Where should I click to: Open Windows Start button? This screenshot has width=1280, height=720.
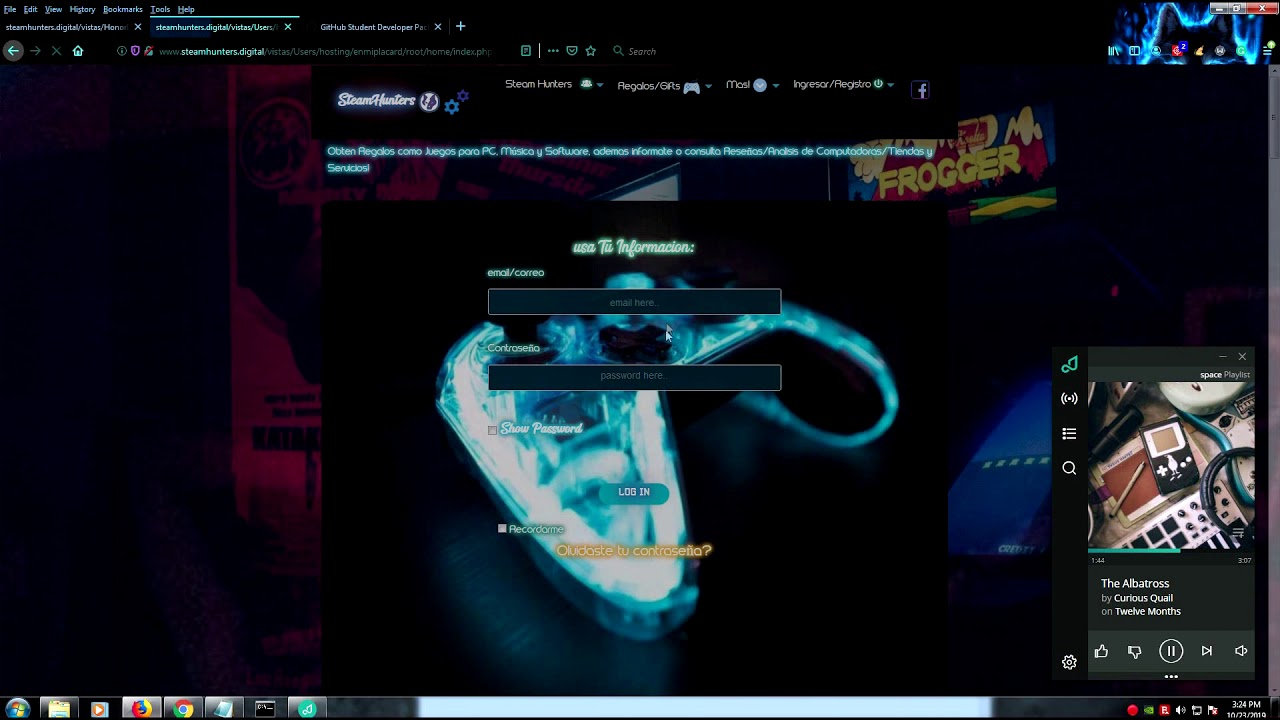coord(17,709)
